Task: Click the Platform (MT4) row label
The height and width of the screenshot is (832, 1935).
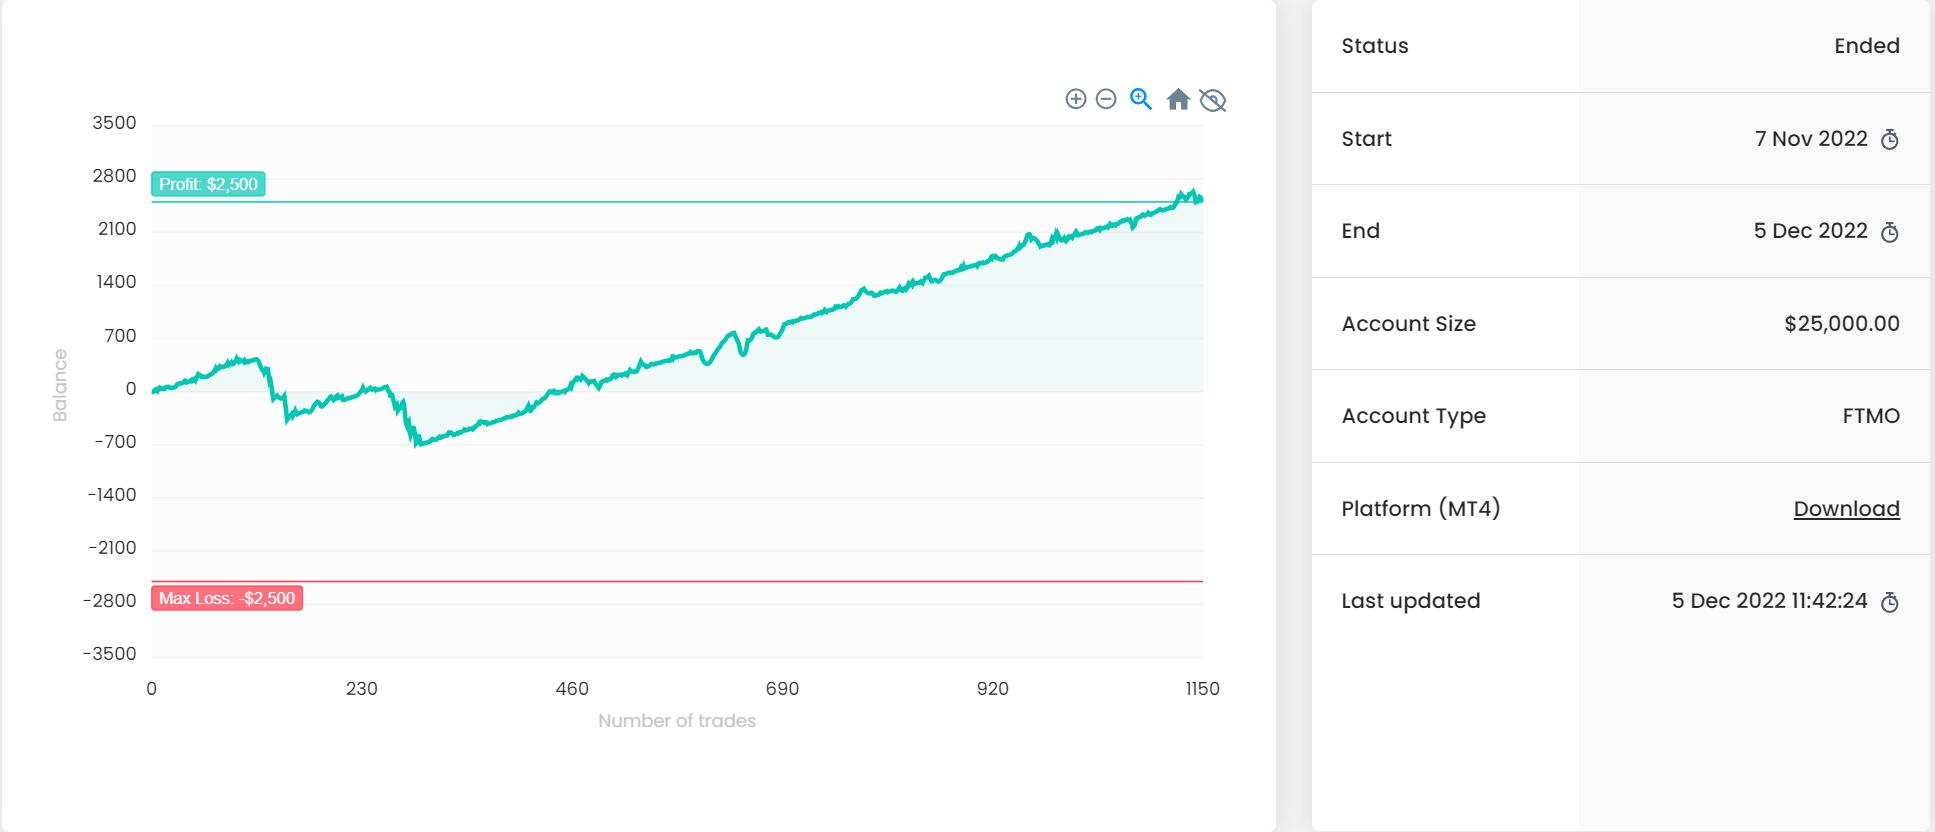Action: (x=1420, y=509)
